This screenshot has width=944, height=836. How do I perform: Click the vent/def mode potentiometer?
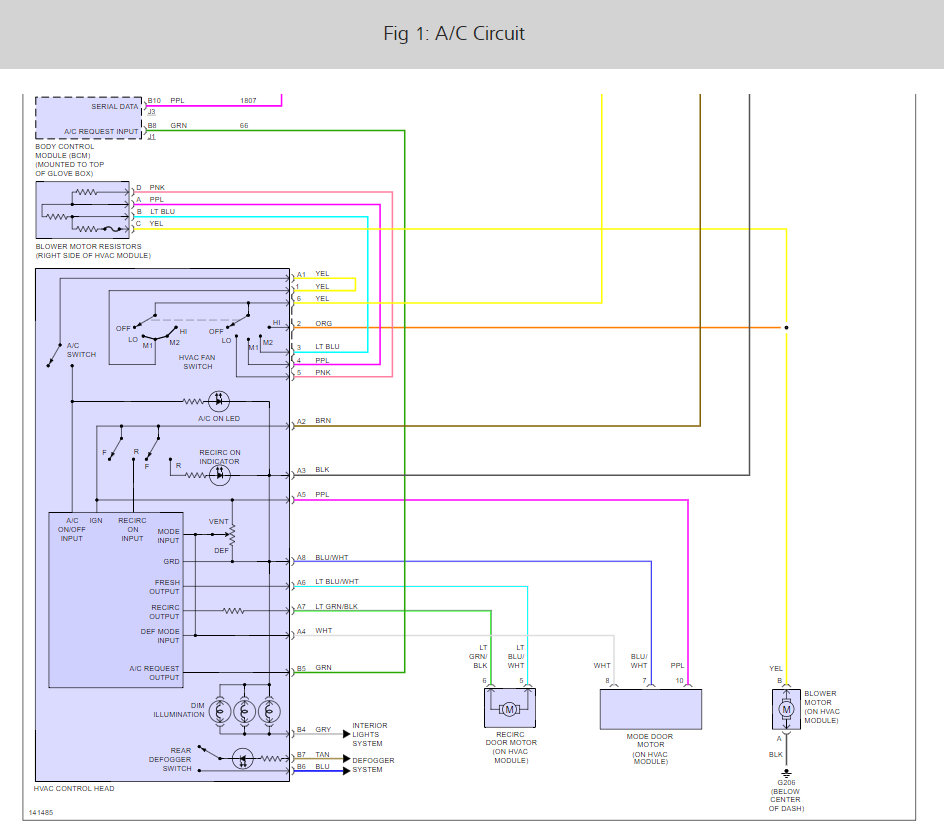[232, 534]
